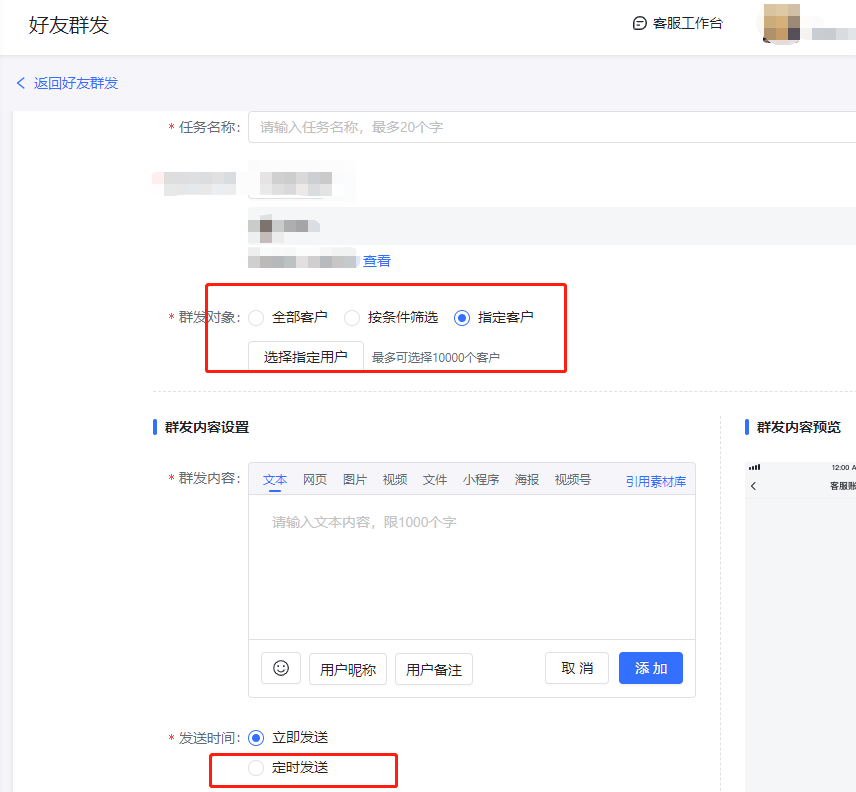Image resolution: width=856 pixels, height=792 pixels.
Task: Click the blue 添加 button
Action: click(x=651, y=668)
